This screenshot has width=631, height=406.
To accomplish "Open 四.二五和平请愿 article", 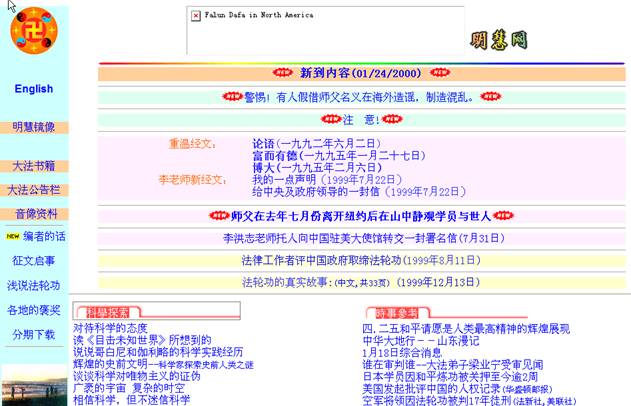I will pos(466,329).
